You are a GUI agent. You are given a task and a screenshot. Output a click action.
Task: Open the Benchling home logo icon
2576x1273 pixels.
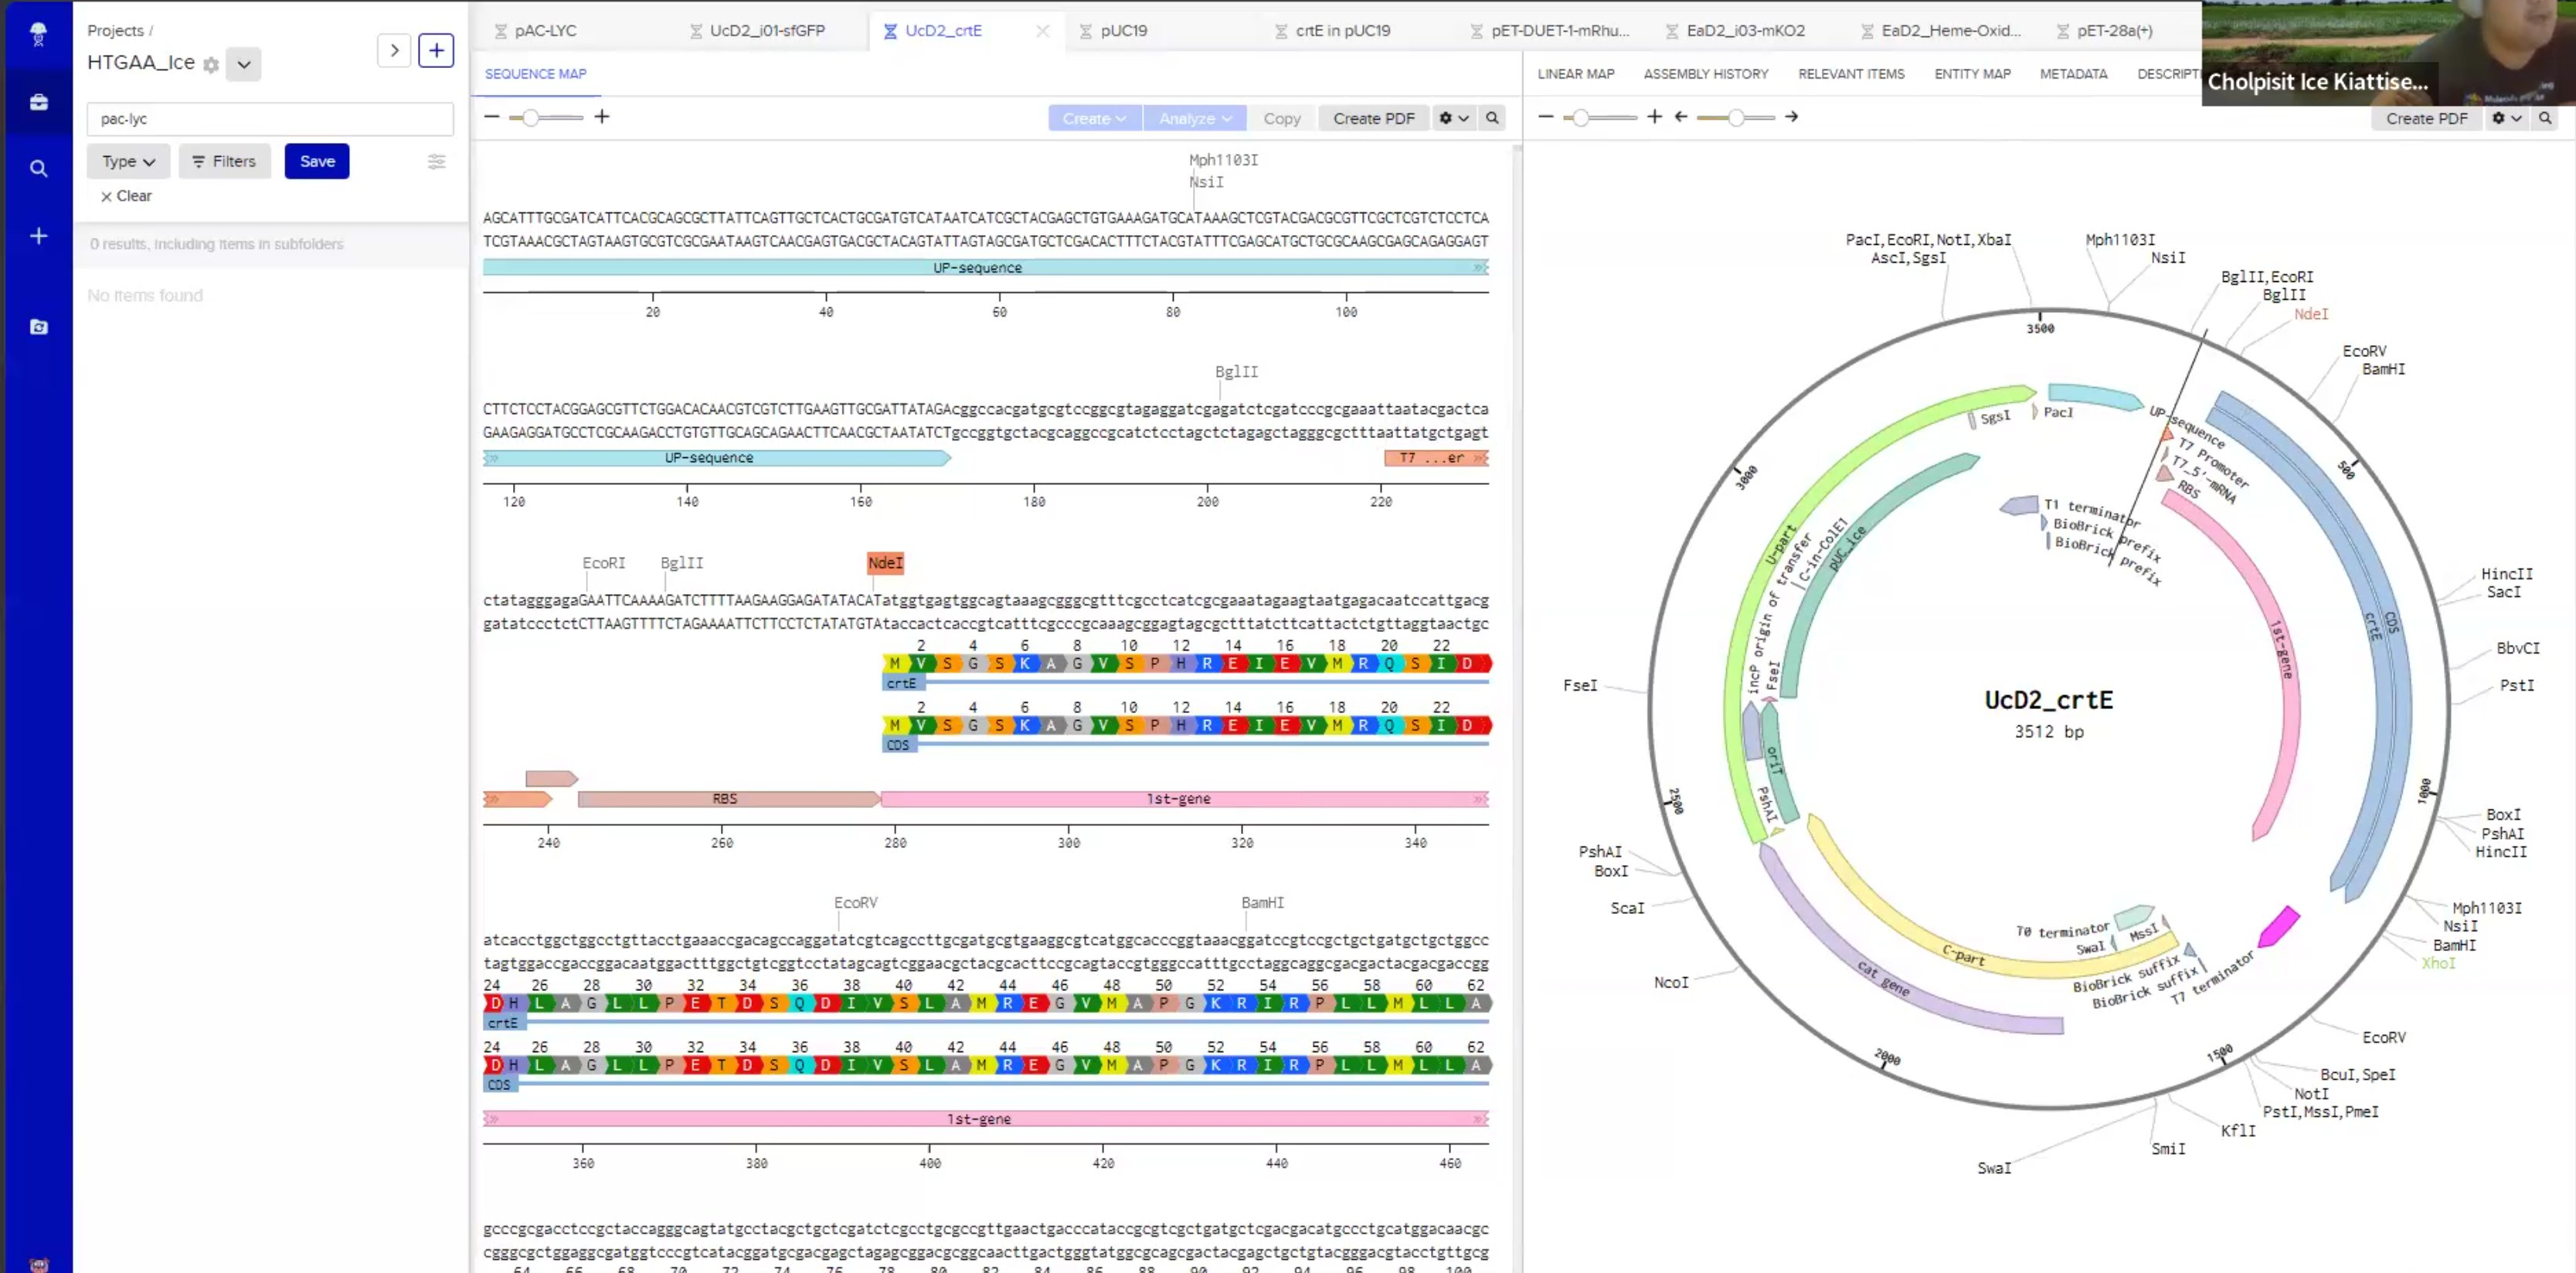[38, 34]
